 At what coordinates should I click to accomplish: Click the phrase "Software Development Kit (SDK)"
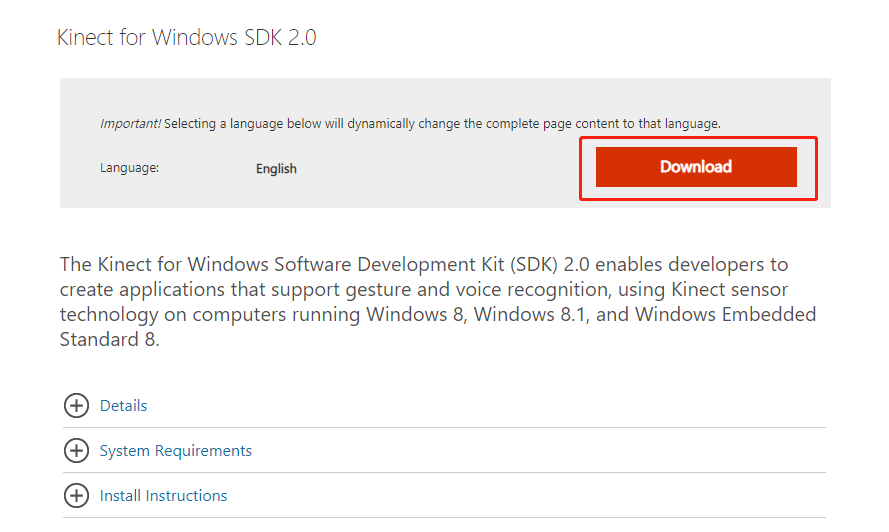(431, 265)
